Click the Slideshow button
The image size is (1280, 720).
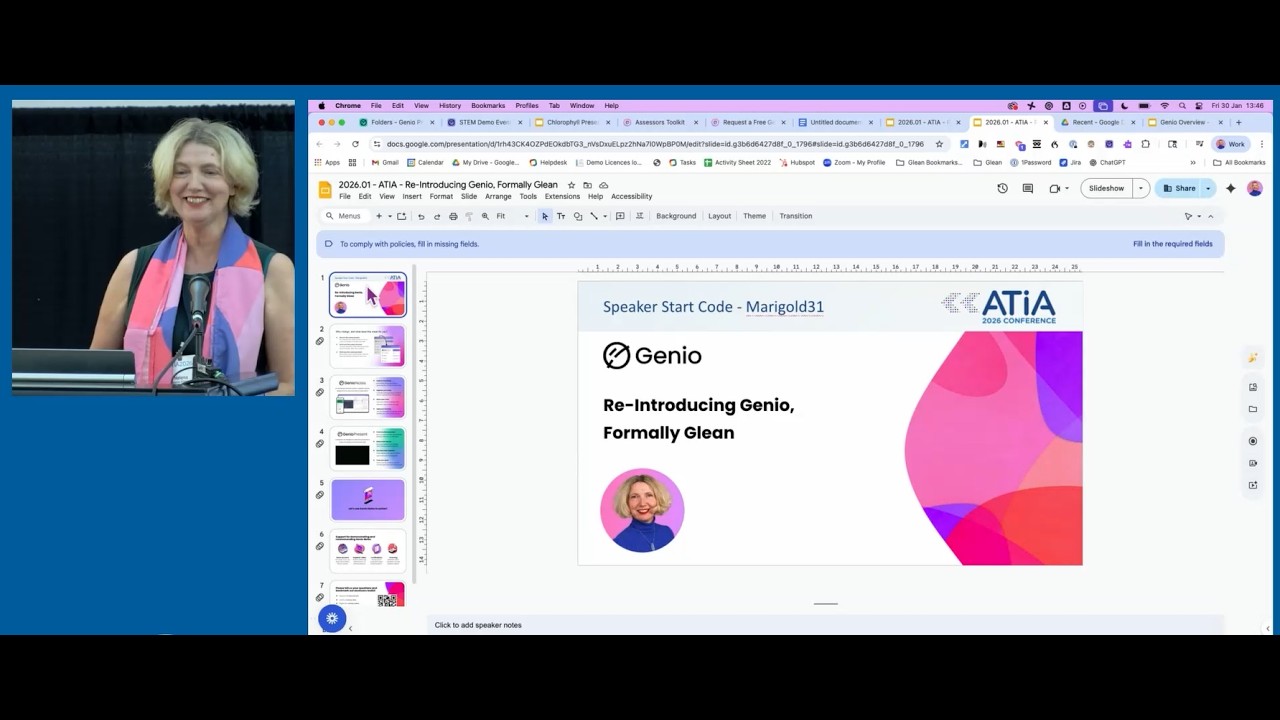1106,188
